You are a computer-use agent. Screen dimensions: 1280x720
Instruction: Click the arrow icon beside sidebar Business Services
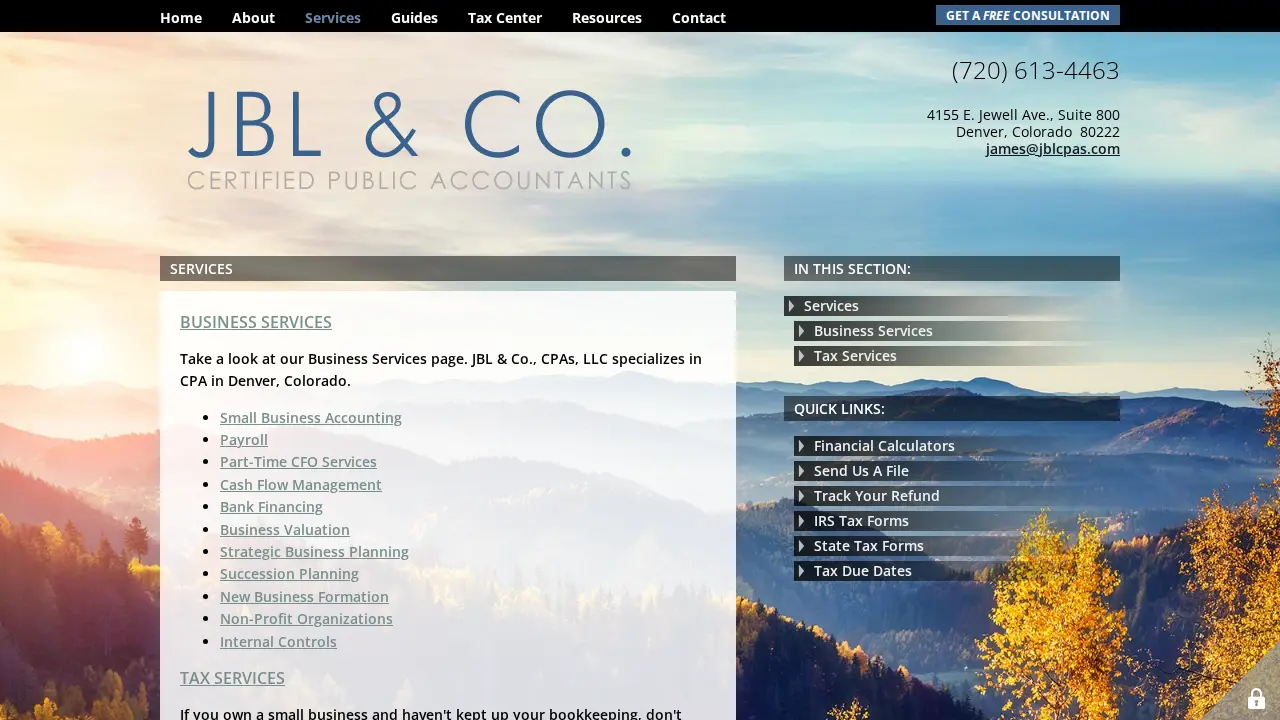coord(801,331)
